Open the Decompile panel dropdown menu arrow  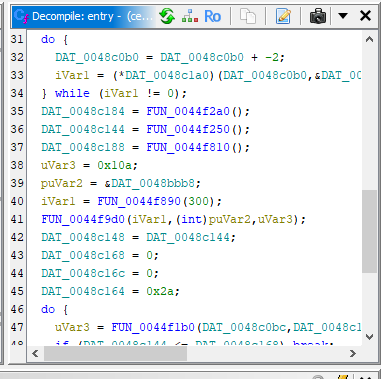point(343,16)
